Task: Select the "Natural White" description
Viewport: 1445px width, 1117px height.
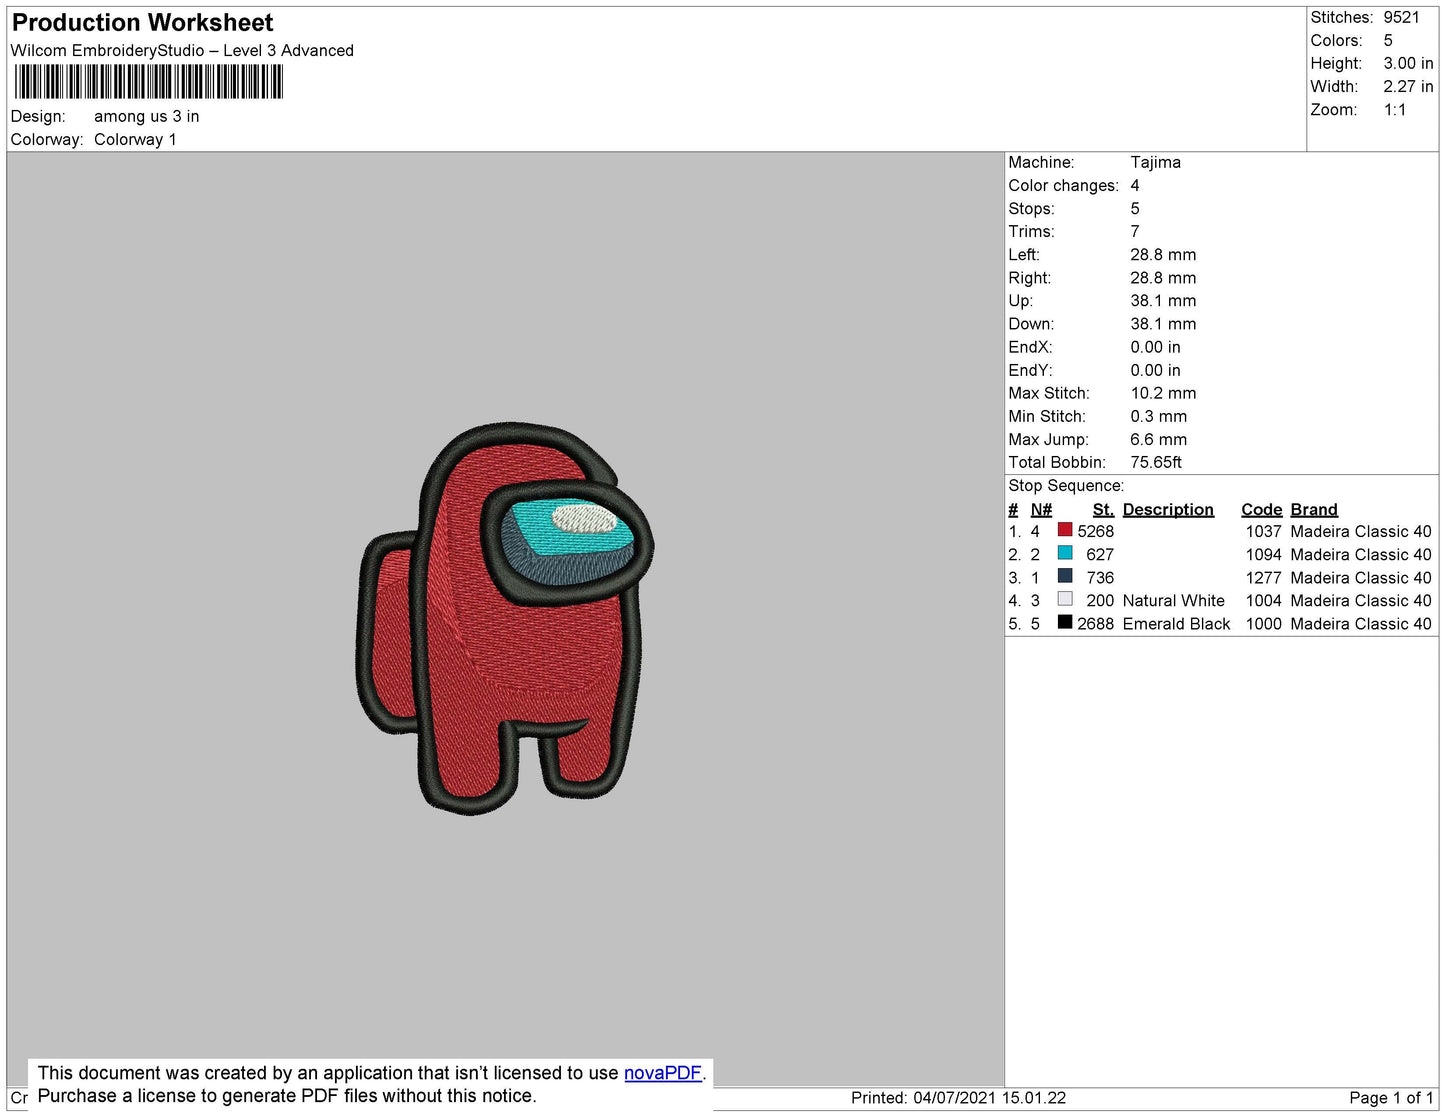Action: (x=1174, y=601)
